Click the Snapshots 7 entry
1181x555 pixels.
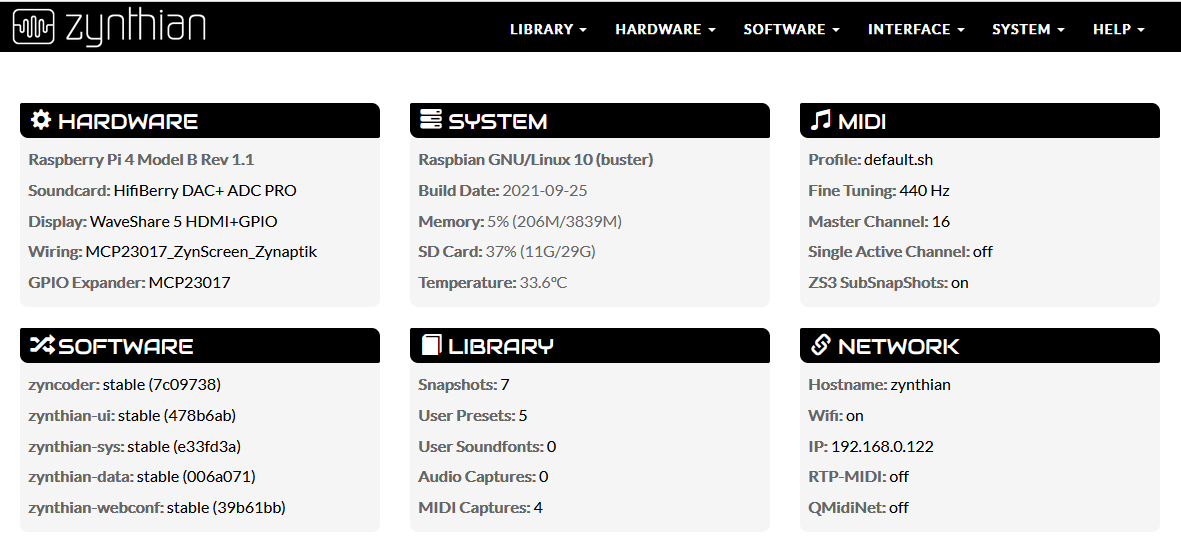pyautogui.click(x=464, y=385)
